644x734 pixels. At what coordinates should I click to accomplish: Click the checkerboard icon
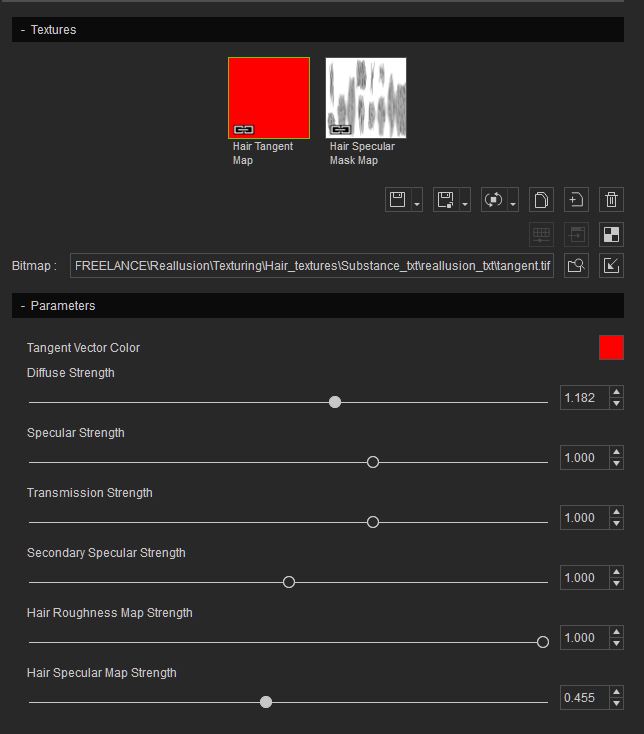[611, 235]
